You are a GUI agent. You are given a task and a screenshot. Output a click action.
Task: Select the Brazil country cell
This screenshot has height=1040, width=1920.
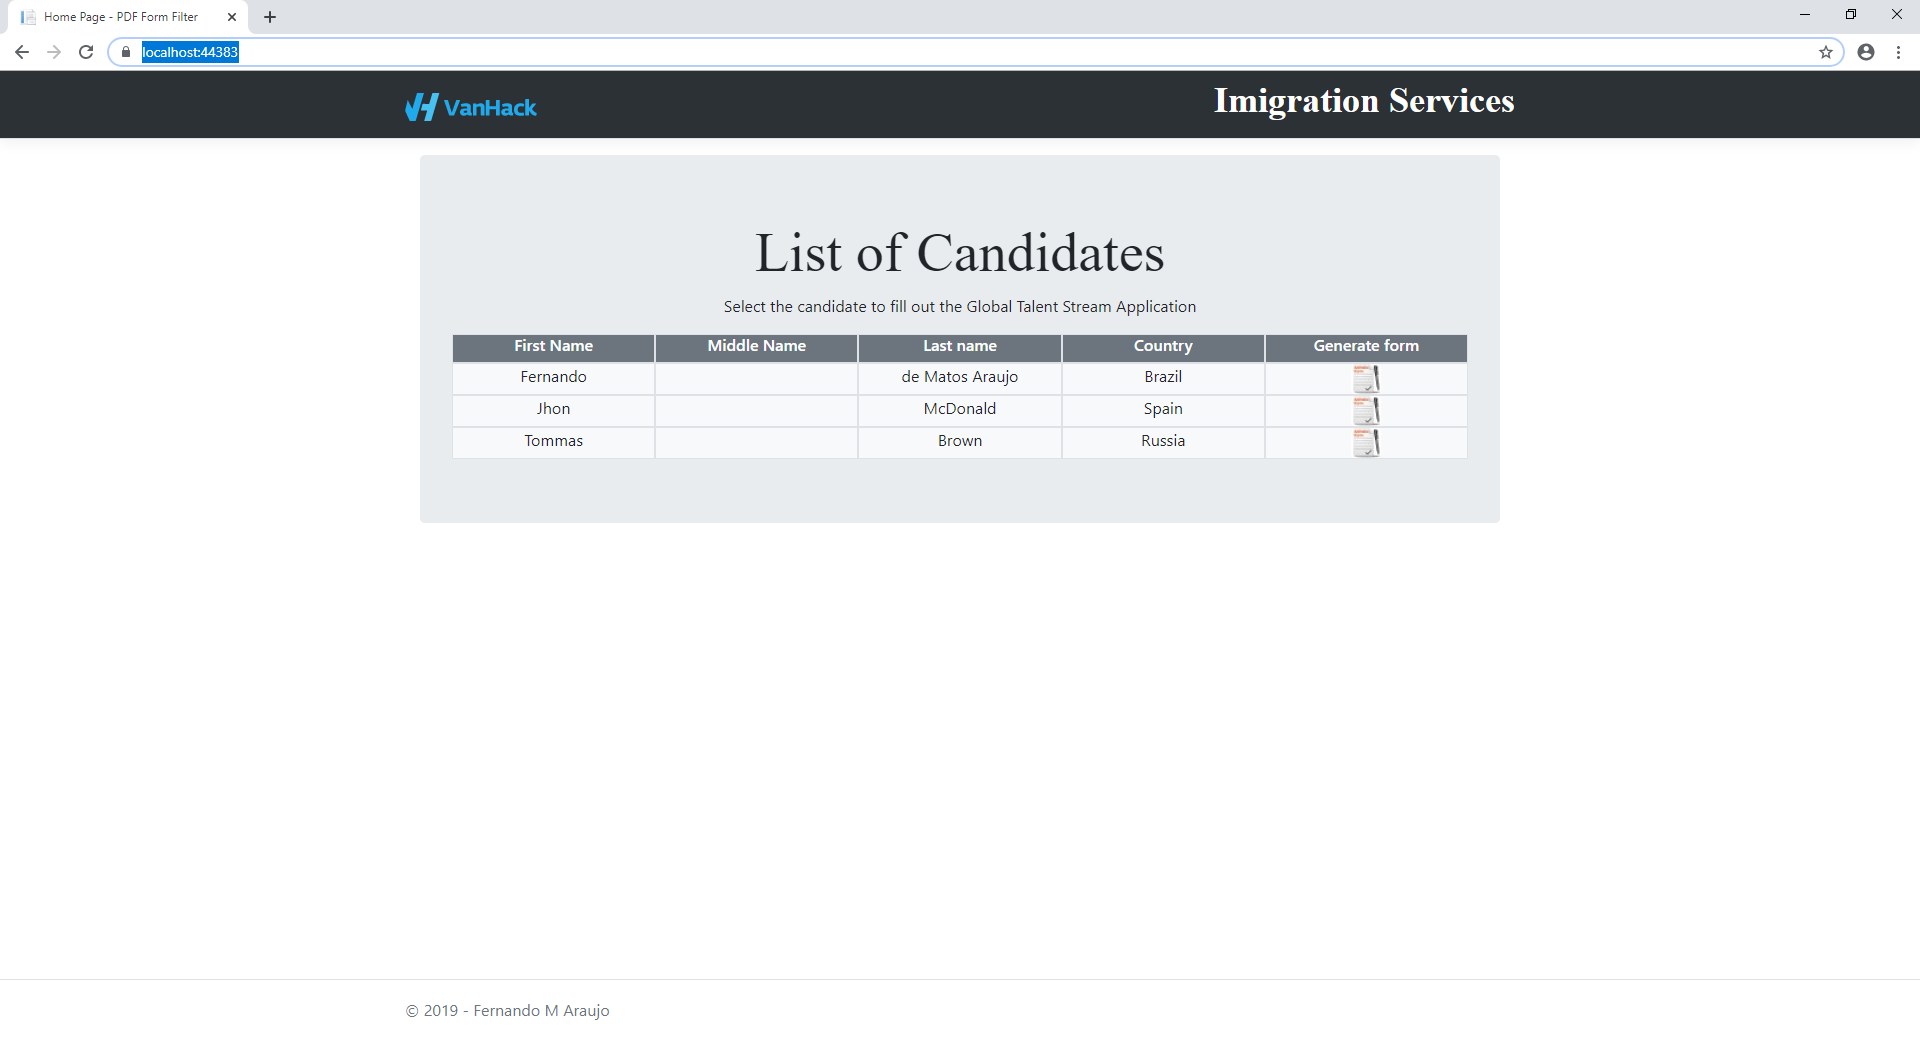coord(1163,377)
